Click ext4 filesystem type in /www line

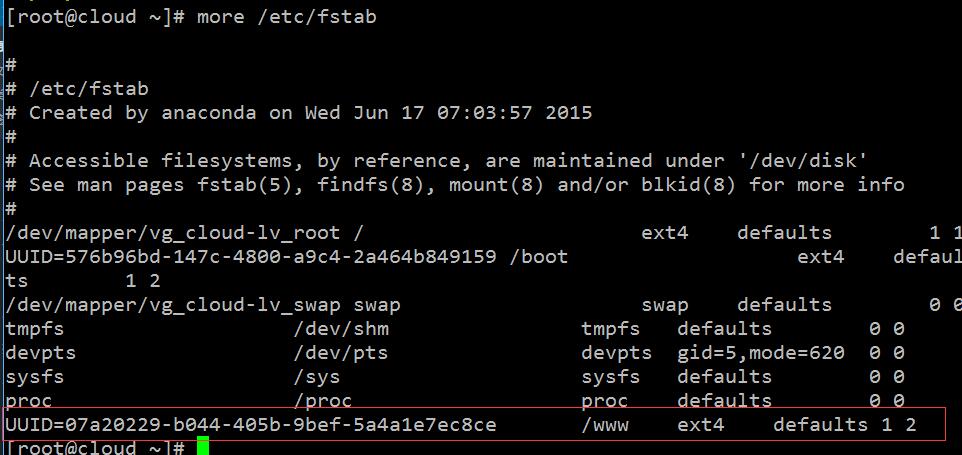[x=701, y=424]
